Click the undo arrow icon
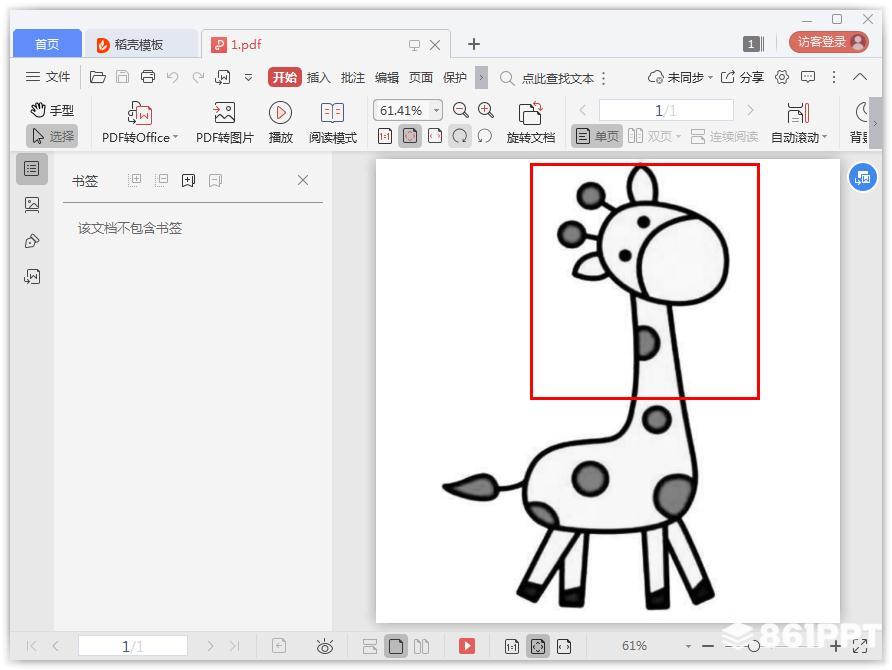This screenshot has width=892, height=670. tap(173, 77)
